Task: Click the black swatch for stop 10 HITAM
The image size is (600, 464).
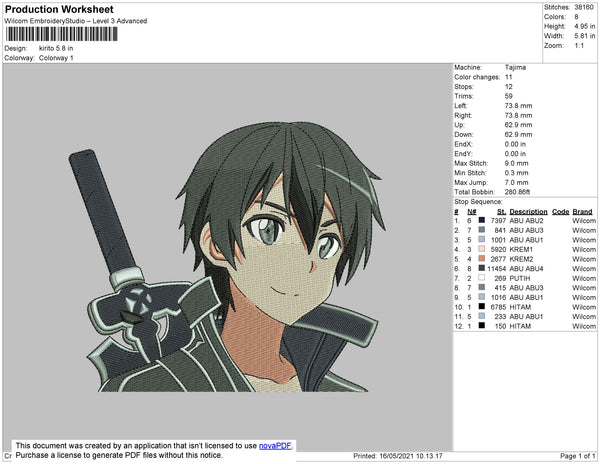Action: 482,306
